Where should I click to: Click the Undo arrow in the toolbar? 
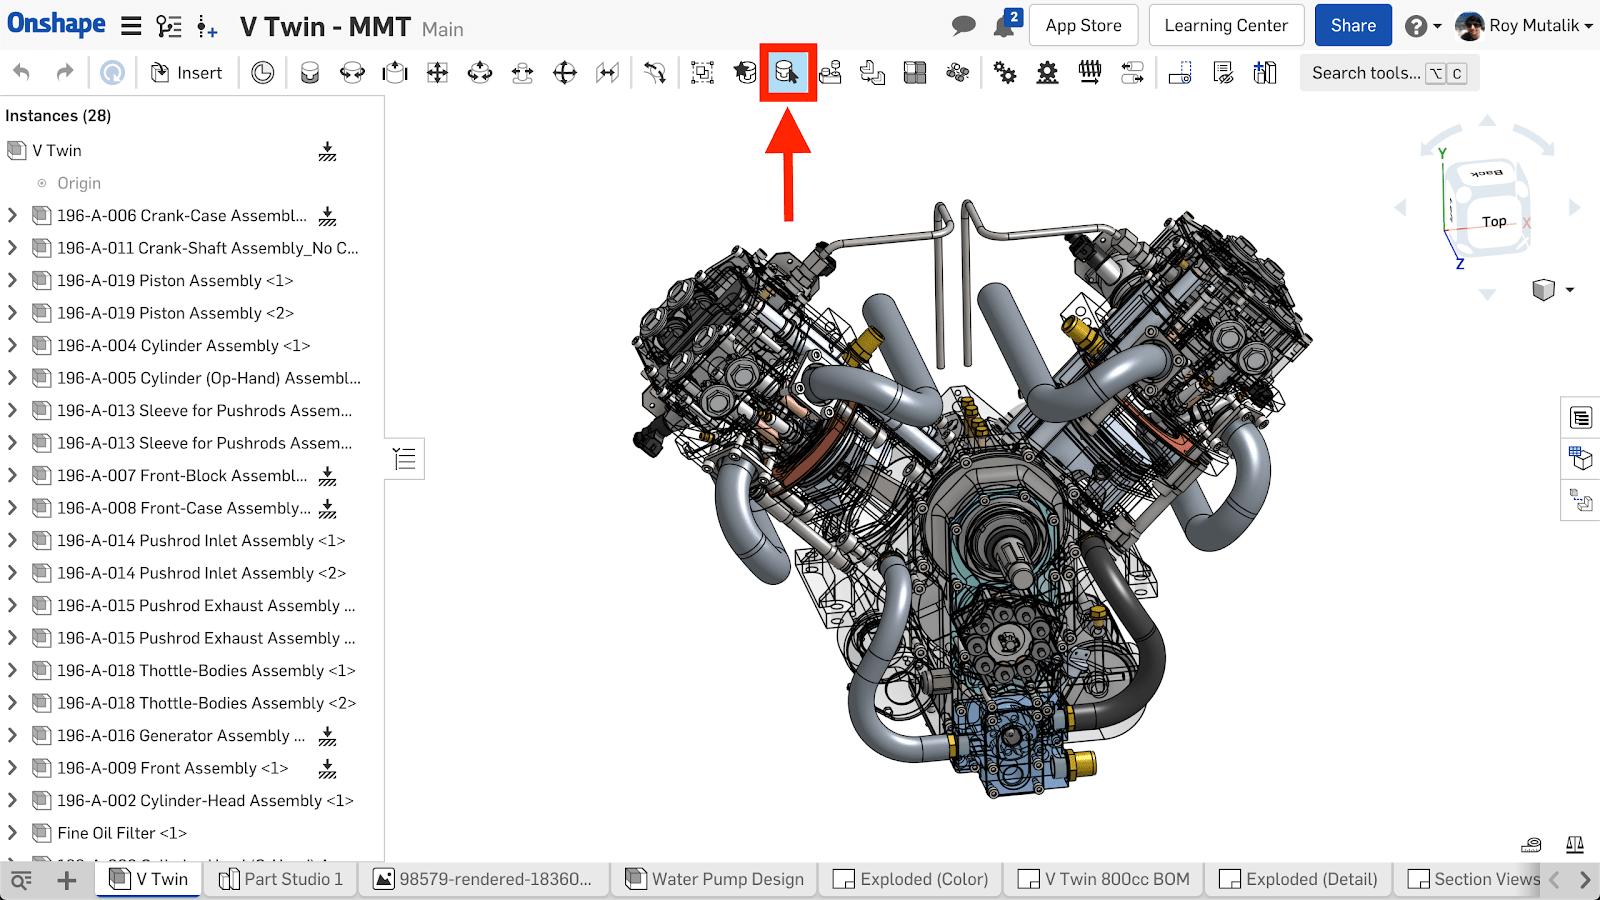[21, 73]
